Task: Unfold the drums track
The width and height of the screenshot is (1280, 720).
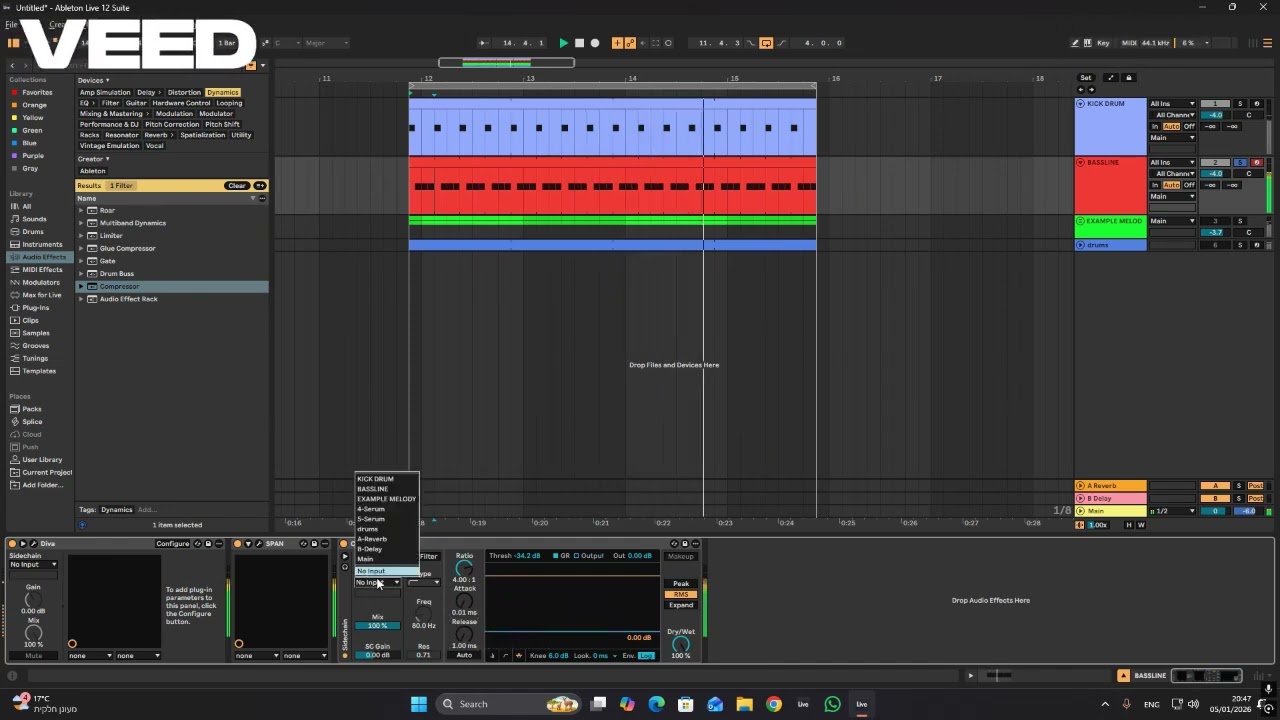Action: pos(1081,245)
